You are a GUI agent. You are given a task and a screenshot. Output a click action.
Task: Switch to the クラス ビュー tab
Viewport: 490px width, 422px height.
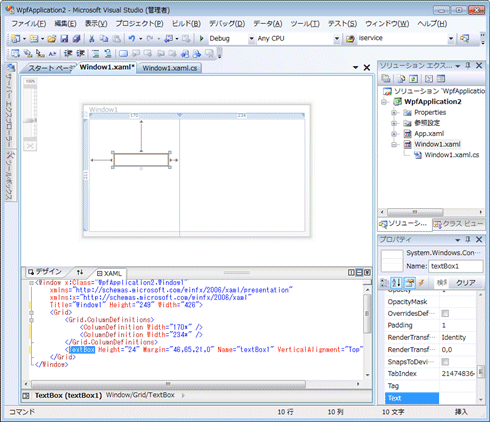click(459, 224)
